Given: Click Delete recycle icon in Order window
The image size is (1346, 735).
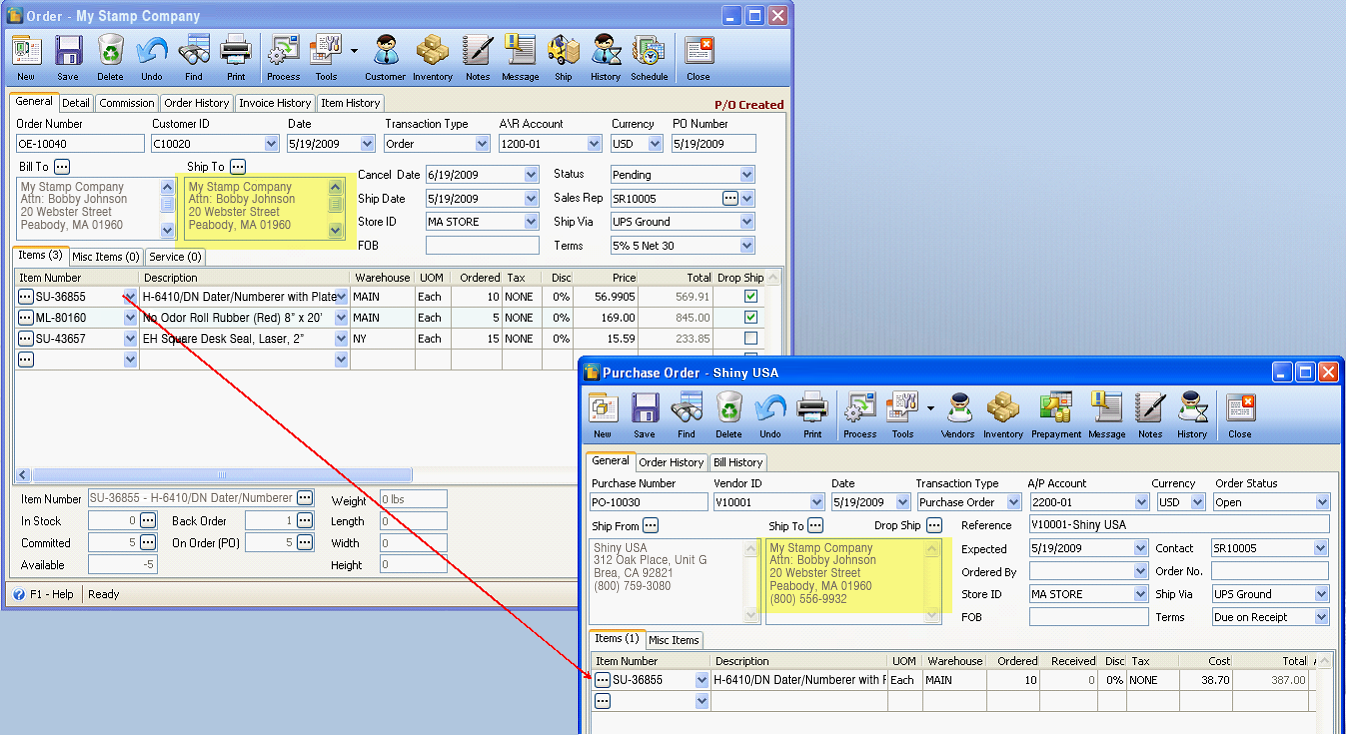Looking at the screenshot, I should point(110,50).
